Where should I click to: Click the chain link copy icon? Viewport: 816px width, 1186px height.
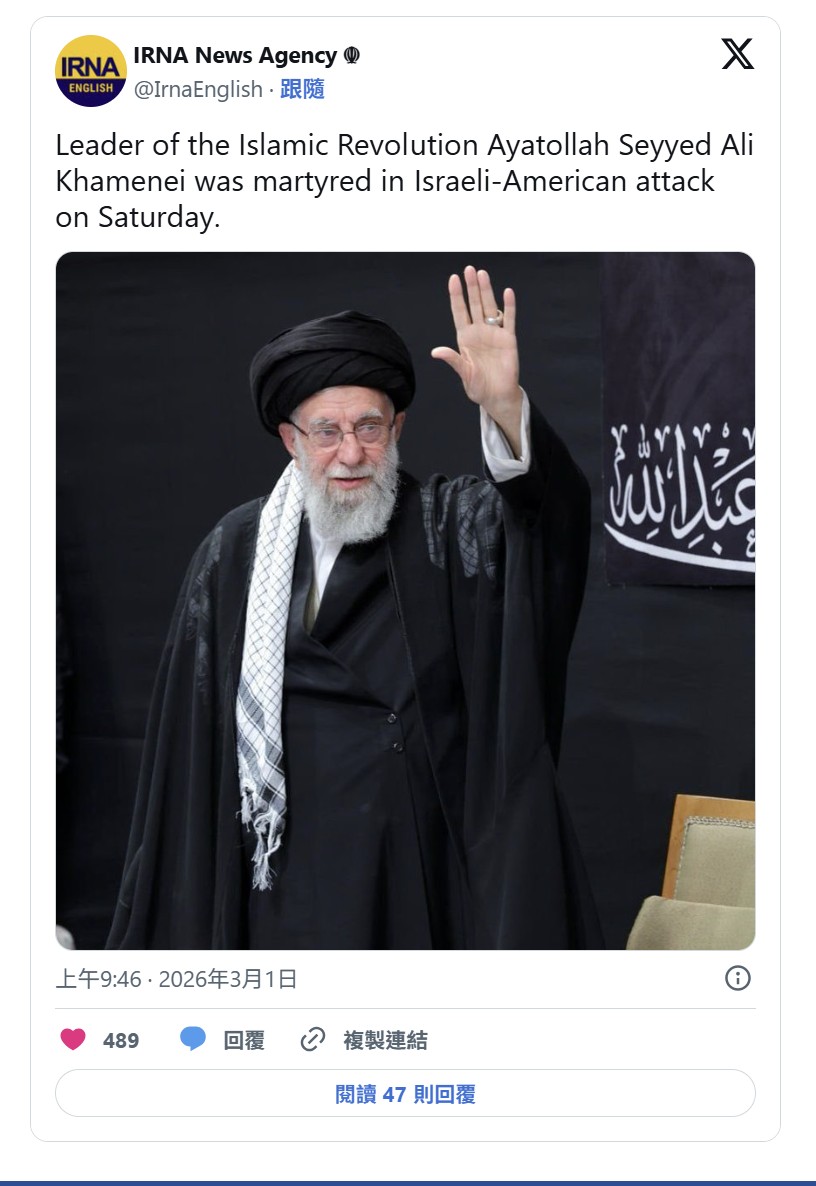312,1040
